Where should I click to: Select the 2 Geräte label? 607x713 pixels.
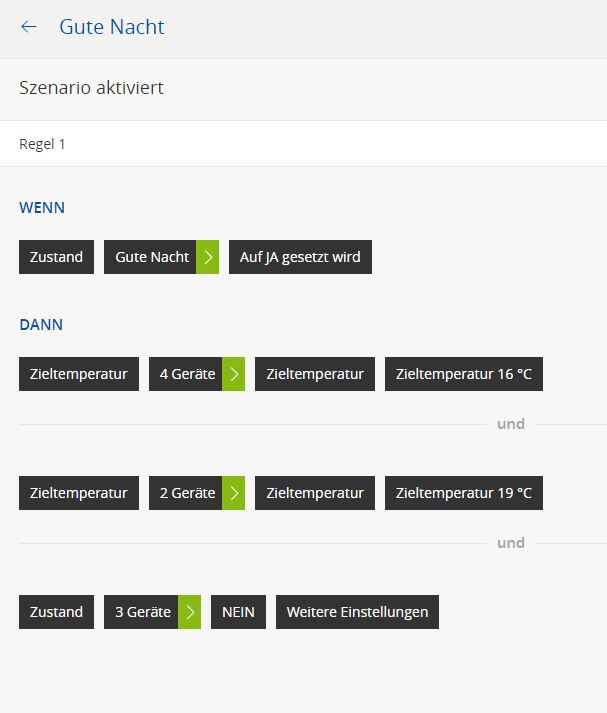click(x=186, y=493)
